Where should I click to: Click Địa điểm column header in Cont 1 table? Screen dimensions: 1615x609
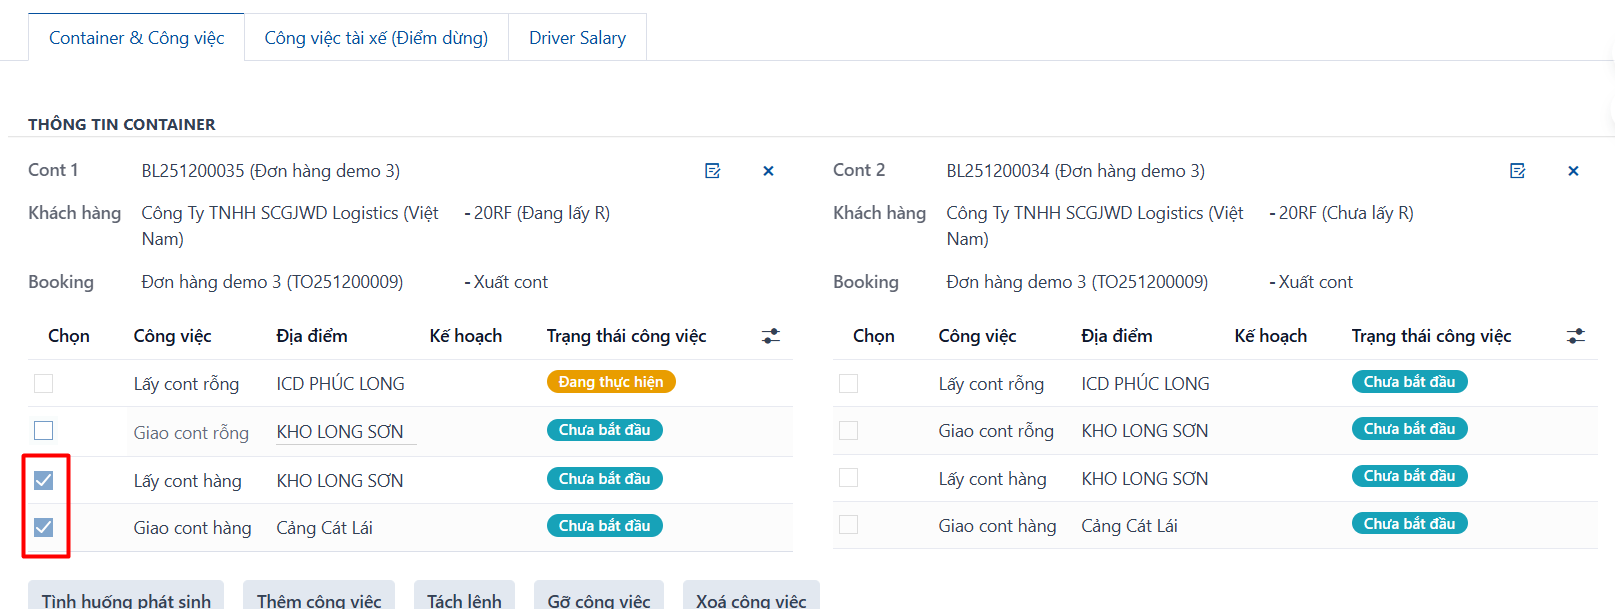pos(312,336)
